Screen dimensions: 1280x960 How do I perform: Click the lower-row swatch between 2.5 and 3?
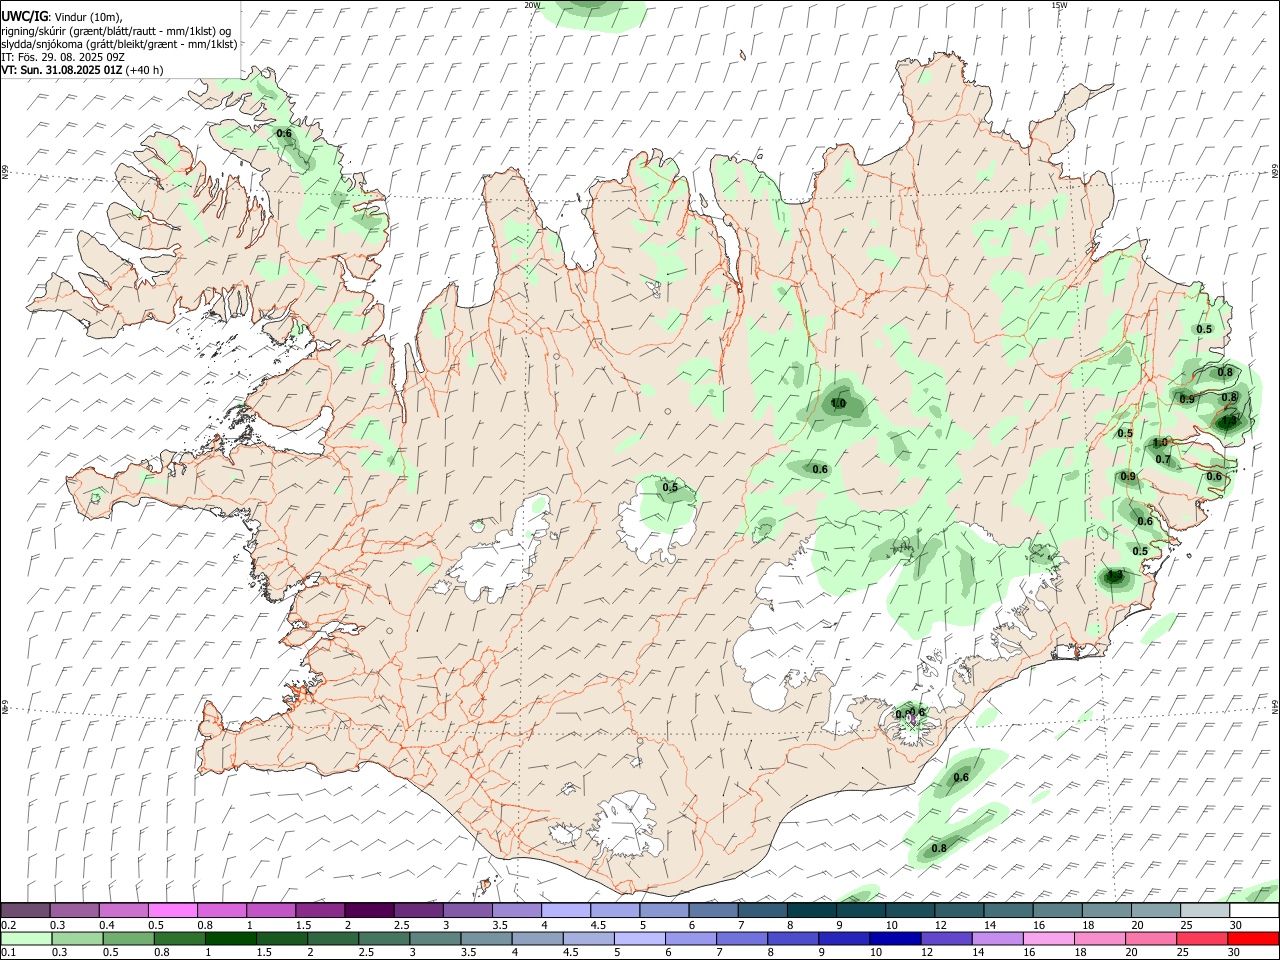[x=385, y=939]
